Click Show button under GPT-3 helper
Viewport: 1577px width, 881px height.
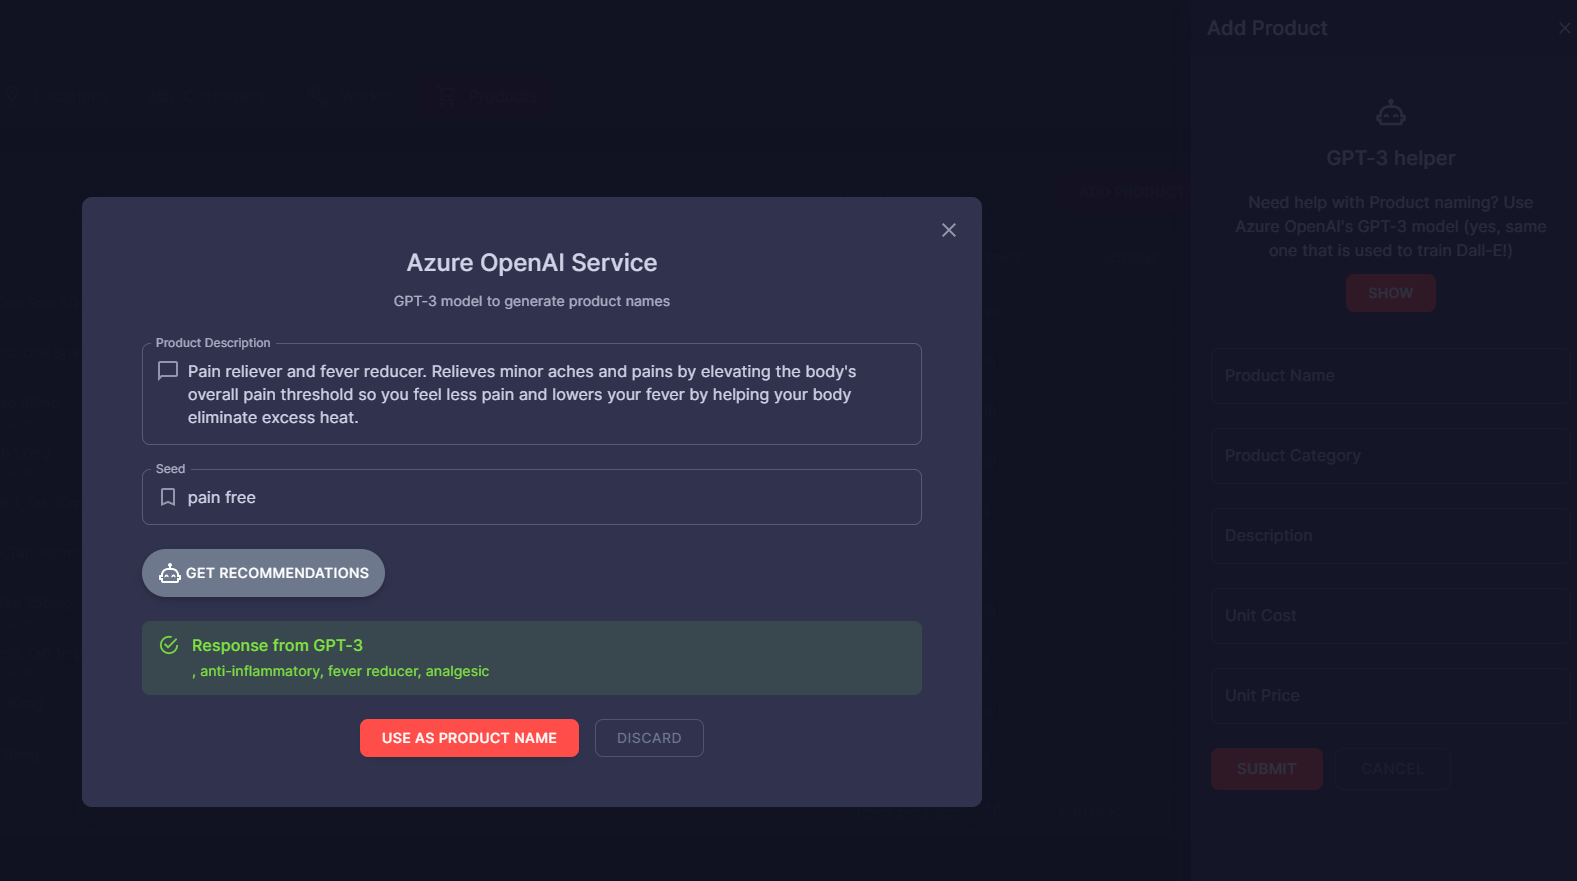(1390, 293)
